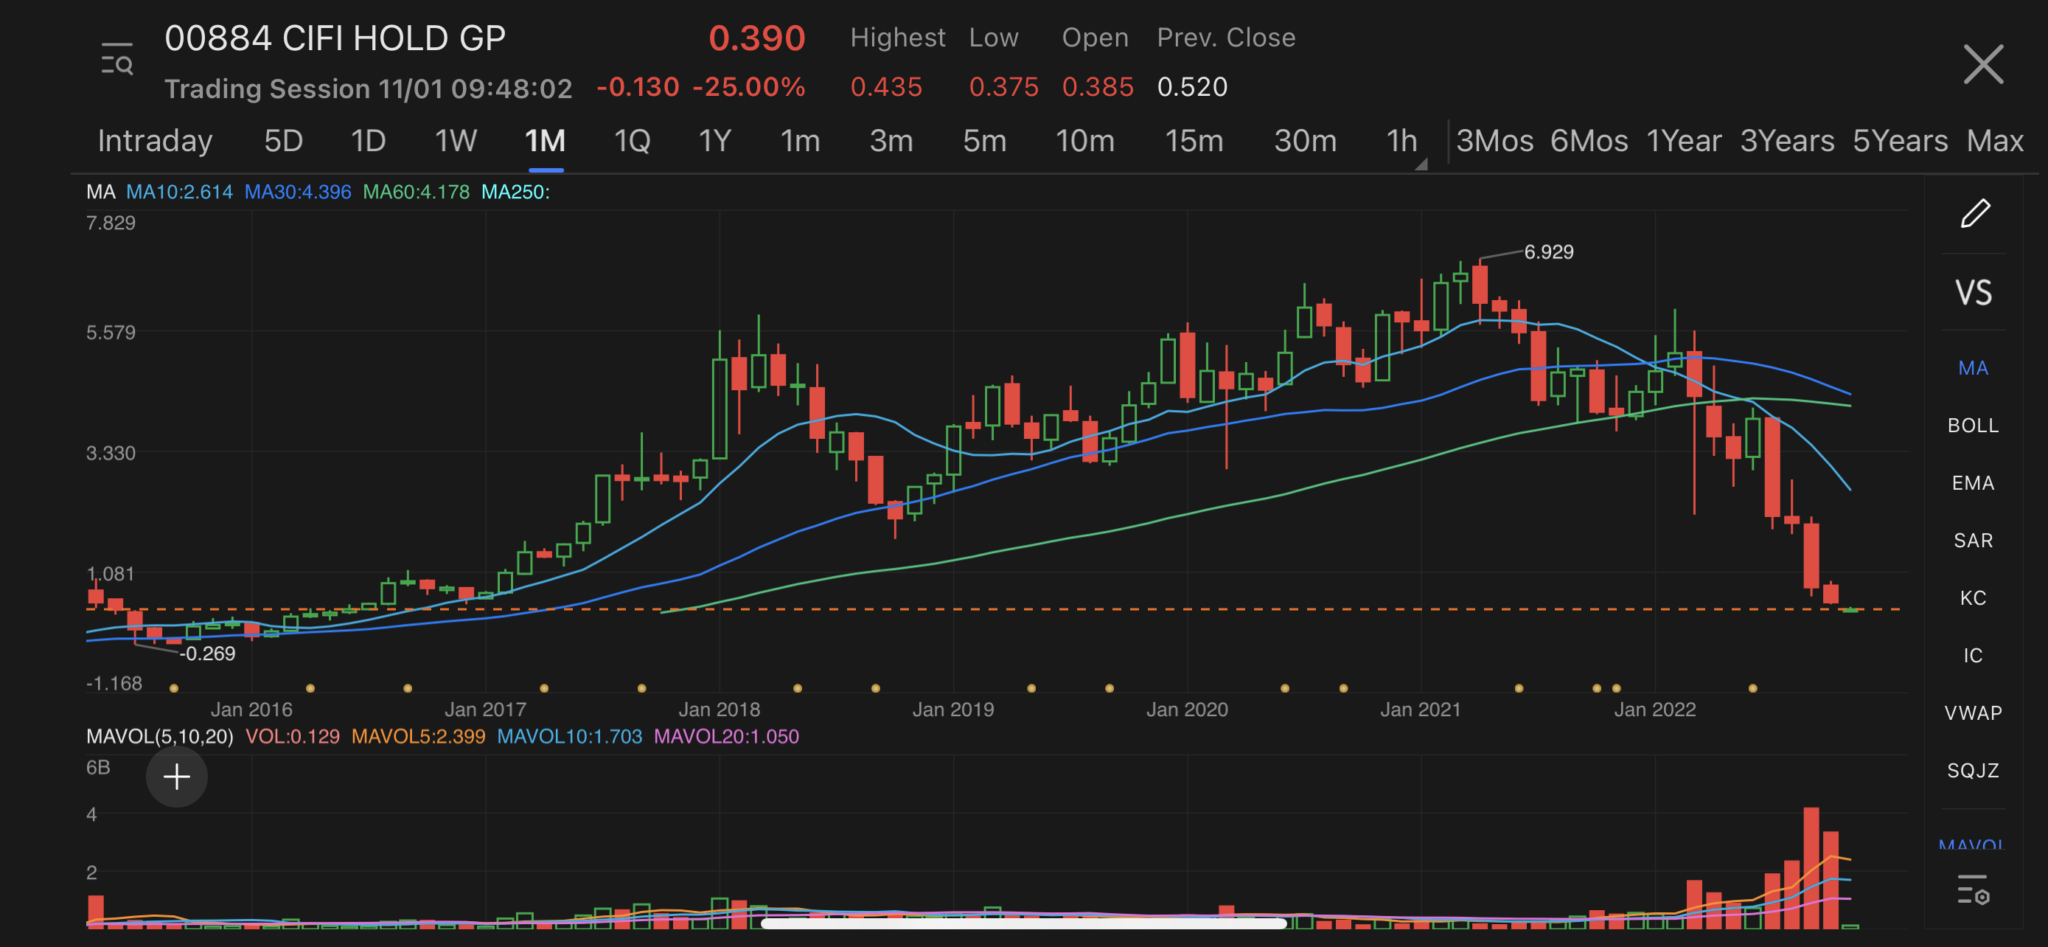The width and height of the screenshot is (2048, 947).
Task: Click the MAVOL20:1.050 legend value
Action: point(727,737)
